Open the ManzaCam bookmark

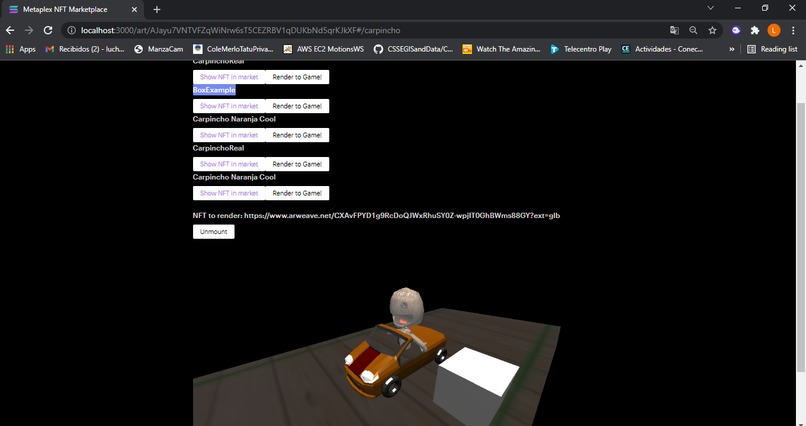coord(158,49)
